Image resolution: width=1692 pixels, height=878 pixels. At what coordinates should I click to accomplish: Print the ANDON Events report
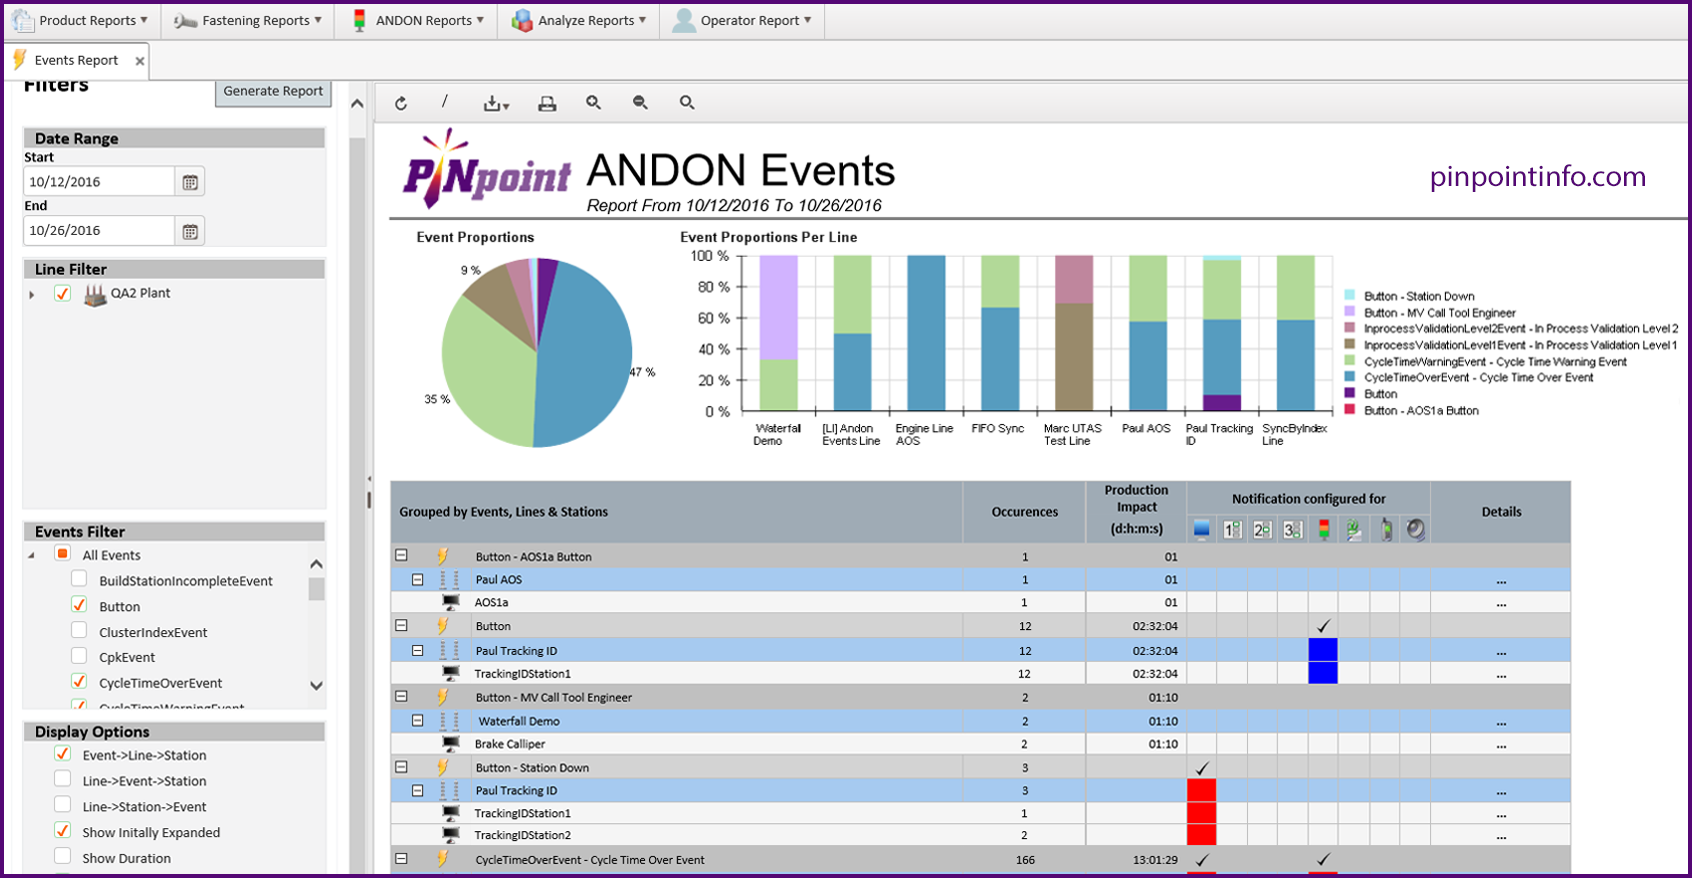coord(547,103)
